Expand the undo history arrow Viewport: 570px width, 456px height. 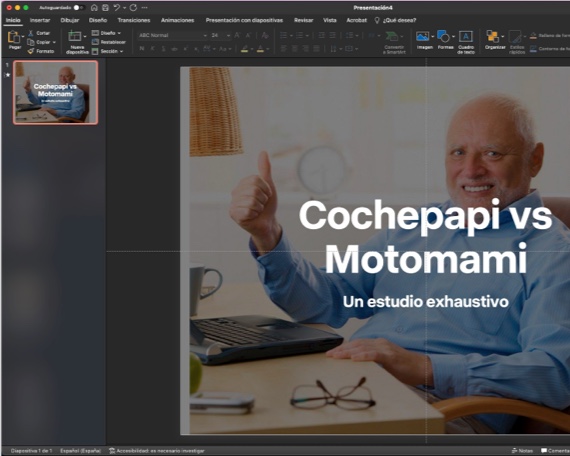click(x=125, y=8)
